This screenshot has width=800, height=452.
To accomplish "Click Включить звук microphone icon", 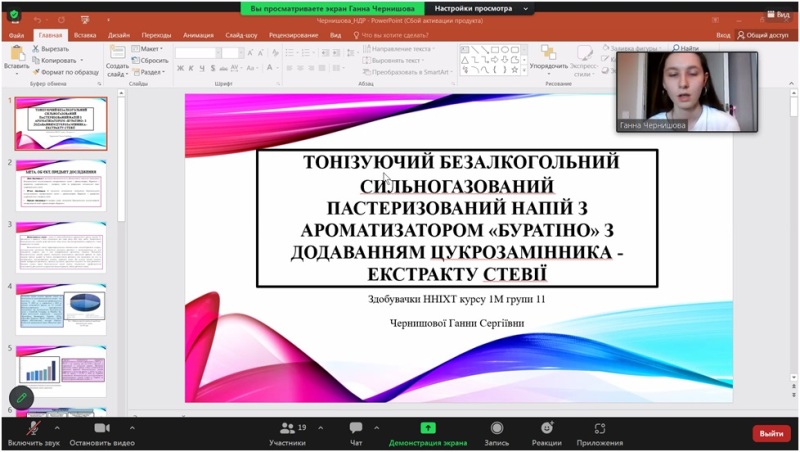I will pyautogui.click(x=34, y=428).
